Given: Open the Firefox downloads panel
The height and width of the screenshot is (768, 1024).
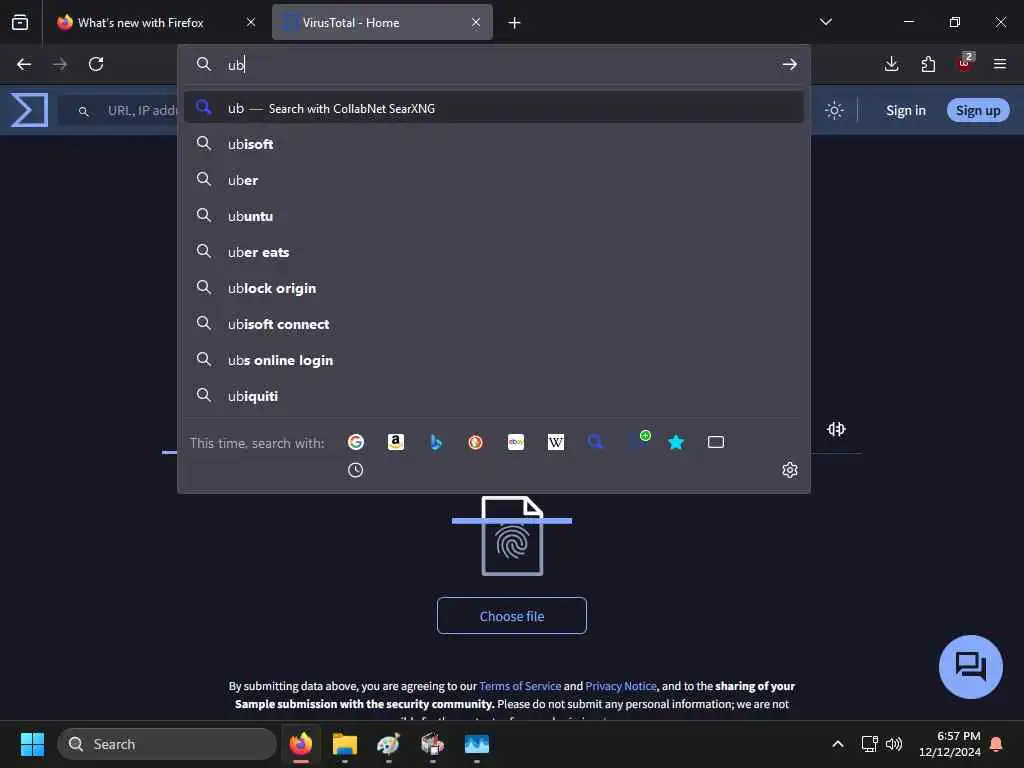Looking at the screenshot, I should click(x=891, y=64).
